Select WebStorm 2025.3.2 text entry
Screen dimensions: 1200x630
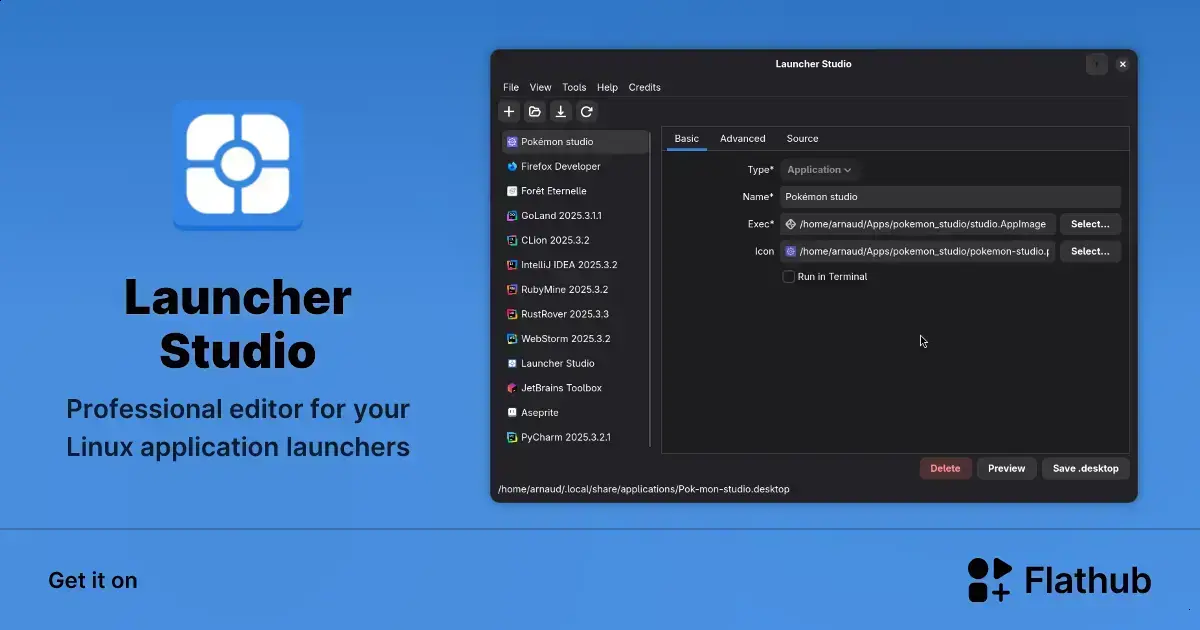pos(566,339)
